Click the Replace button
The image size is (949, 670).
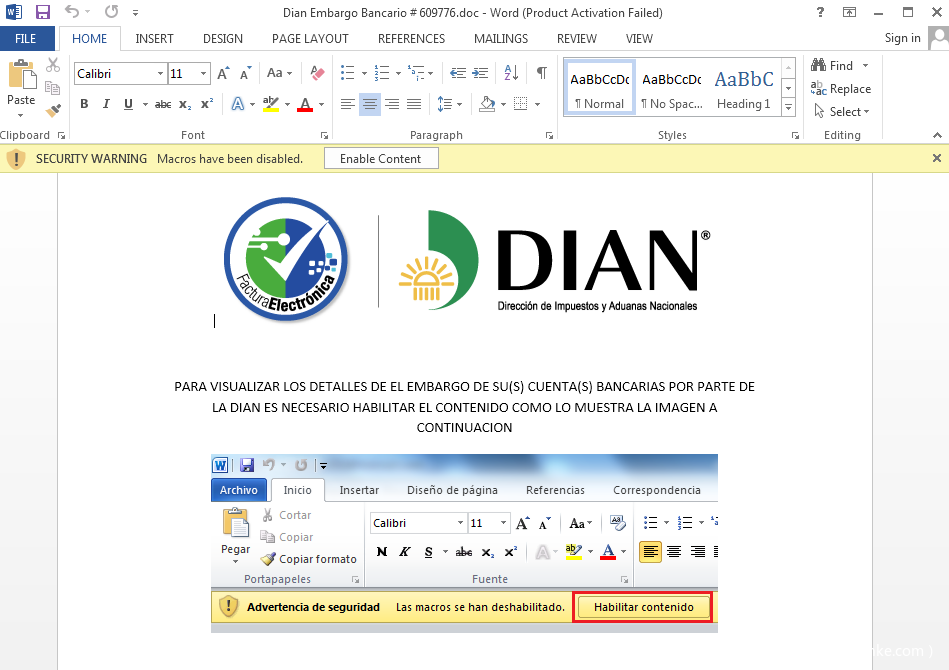[x=841, y=88]
